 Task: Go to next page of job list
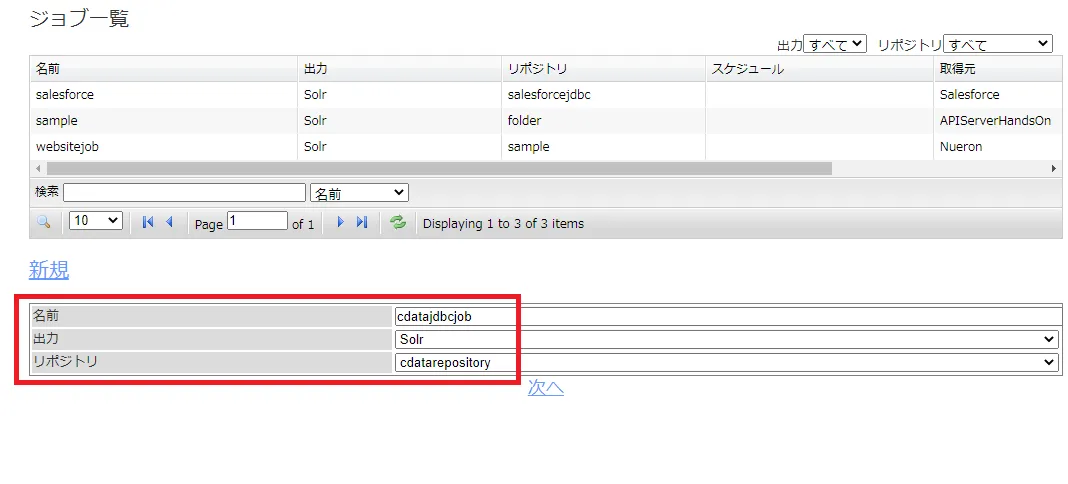[x=340, y=222]
